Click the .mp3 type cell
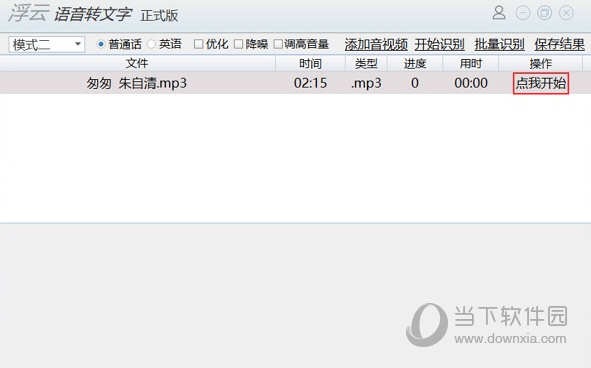591x368 pixels. tap(366, 83)
